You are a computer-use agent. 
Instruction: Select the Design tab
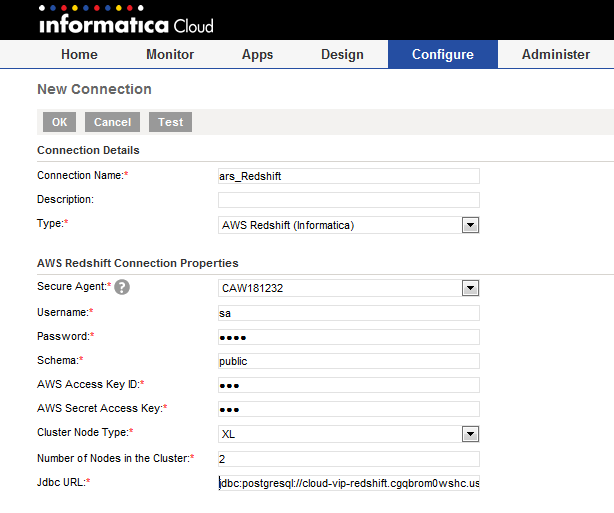[342, 54]
